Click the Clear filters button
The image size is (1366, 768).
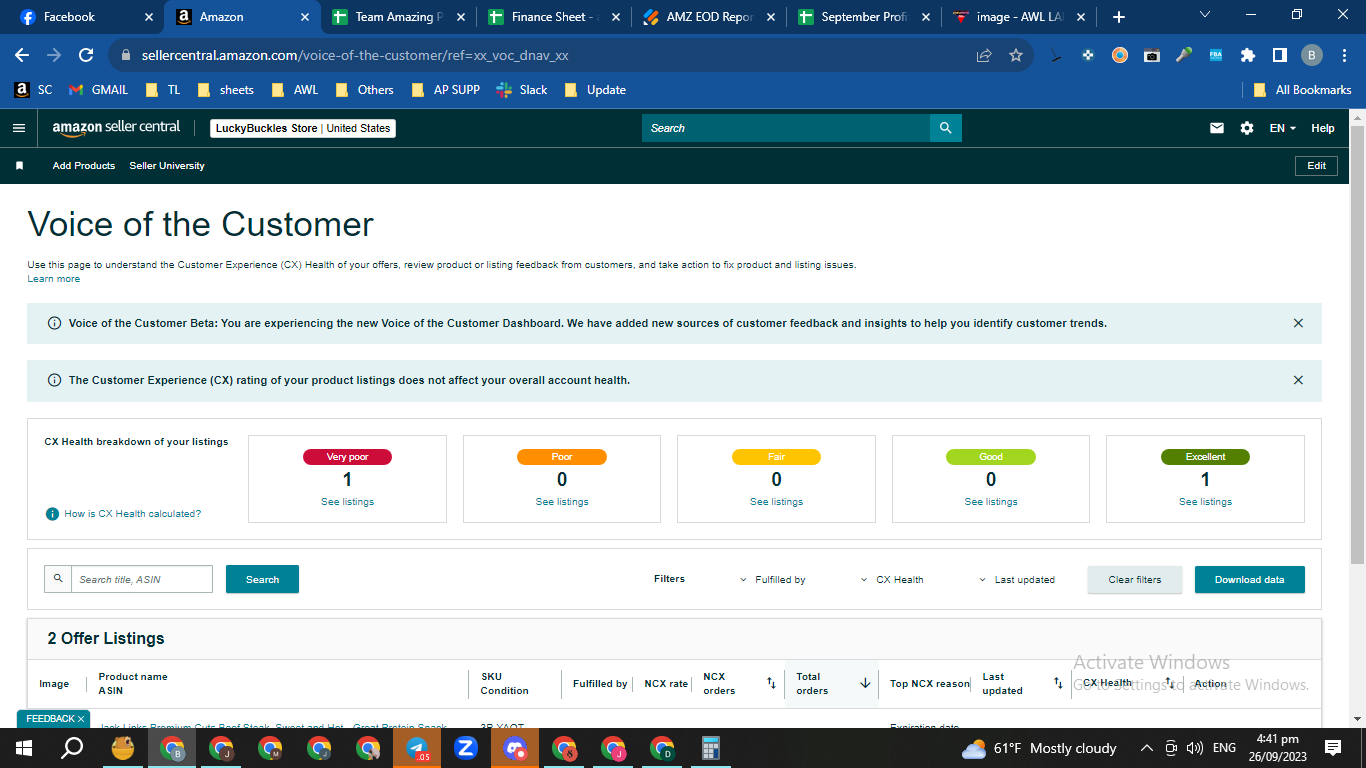(x=1135, y=580)
